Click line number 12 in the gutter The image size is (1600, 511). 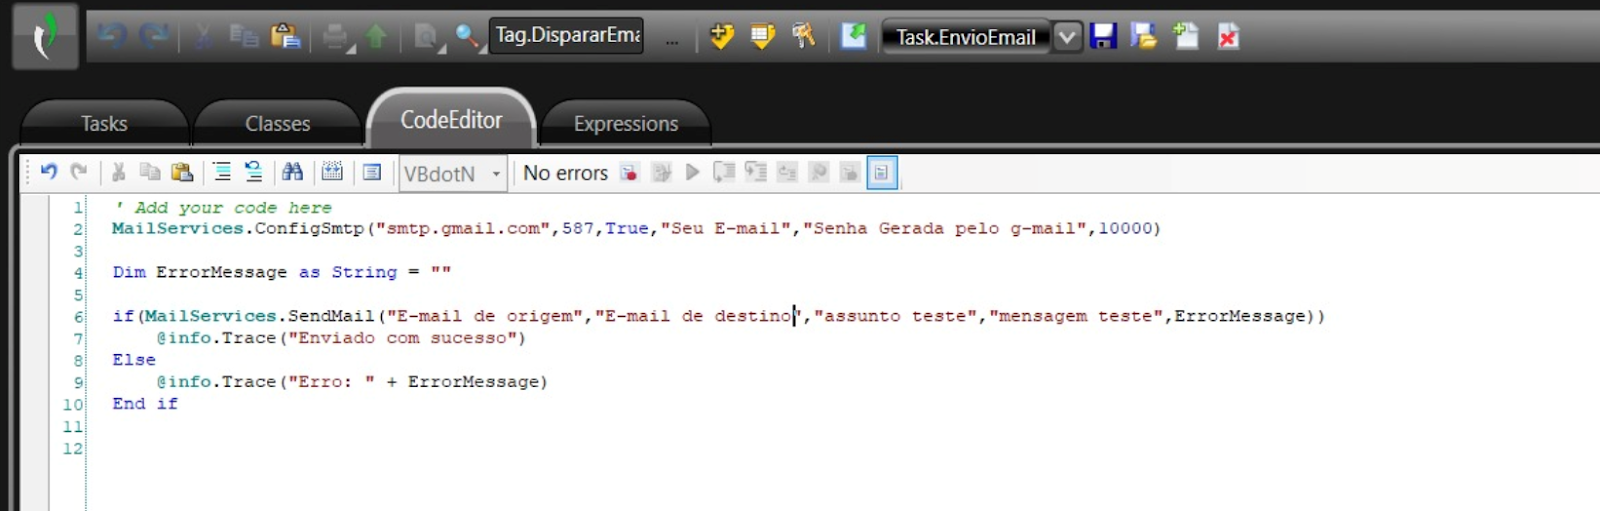(73, 449)
